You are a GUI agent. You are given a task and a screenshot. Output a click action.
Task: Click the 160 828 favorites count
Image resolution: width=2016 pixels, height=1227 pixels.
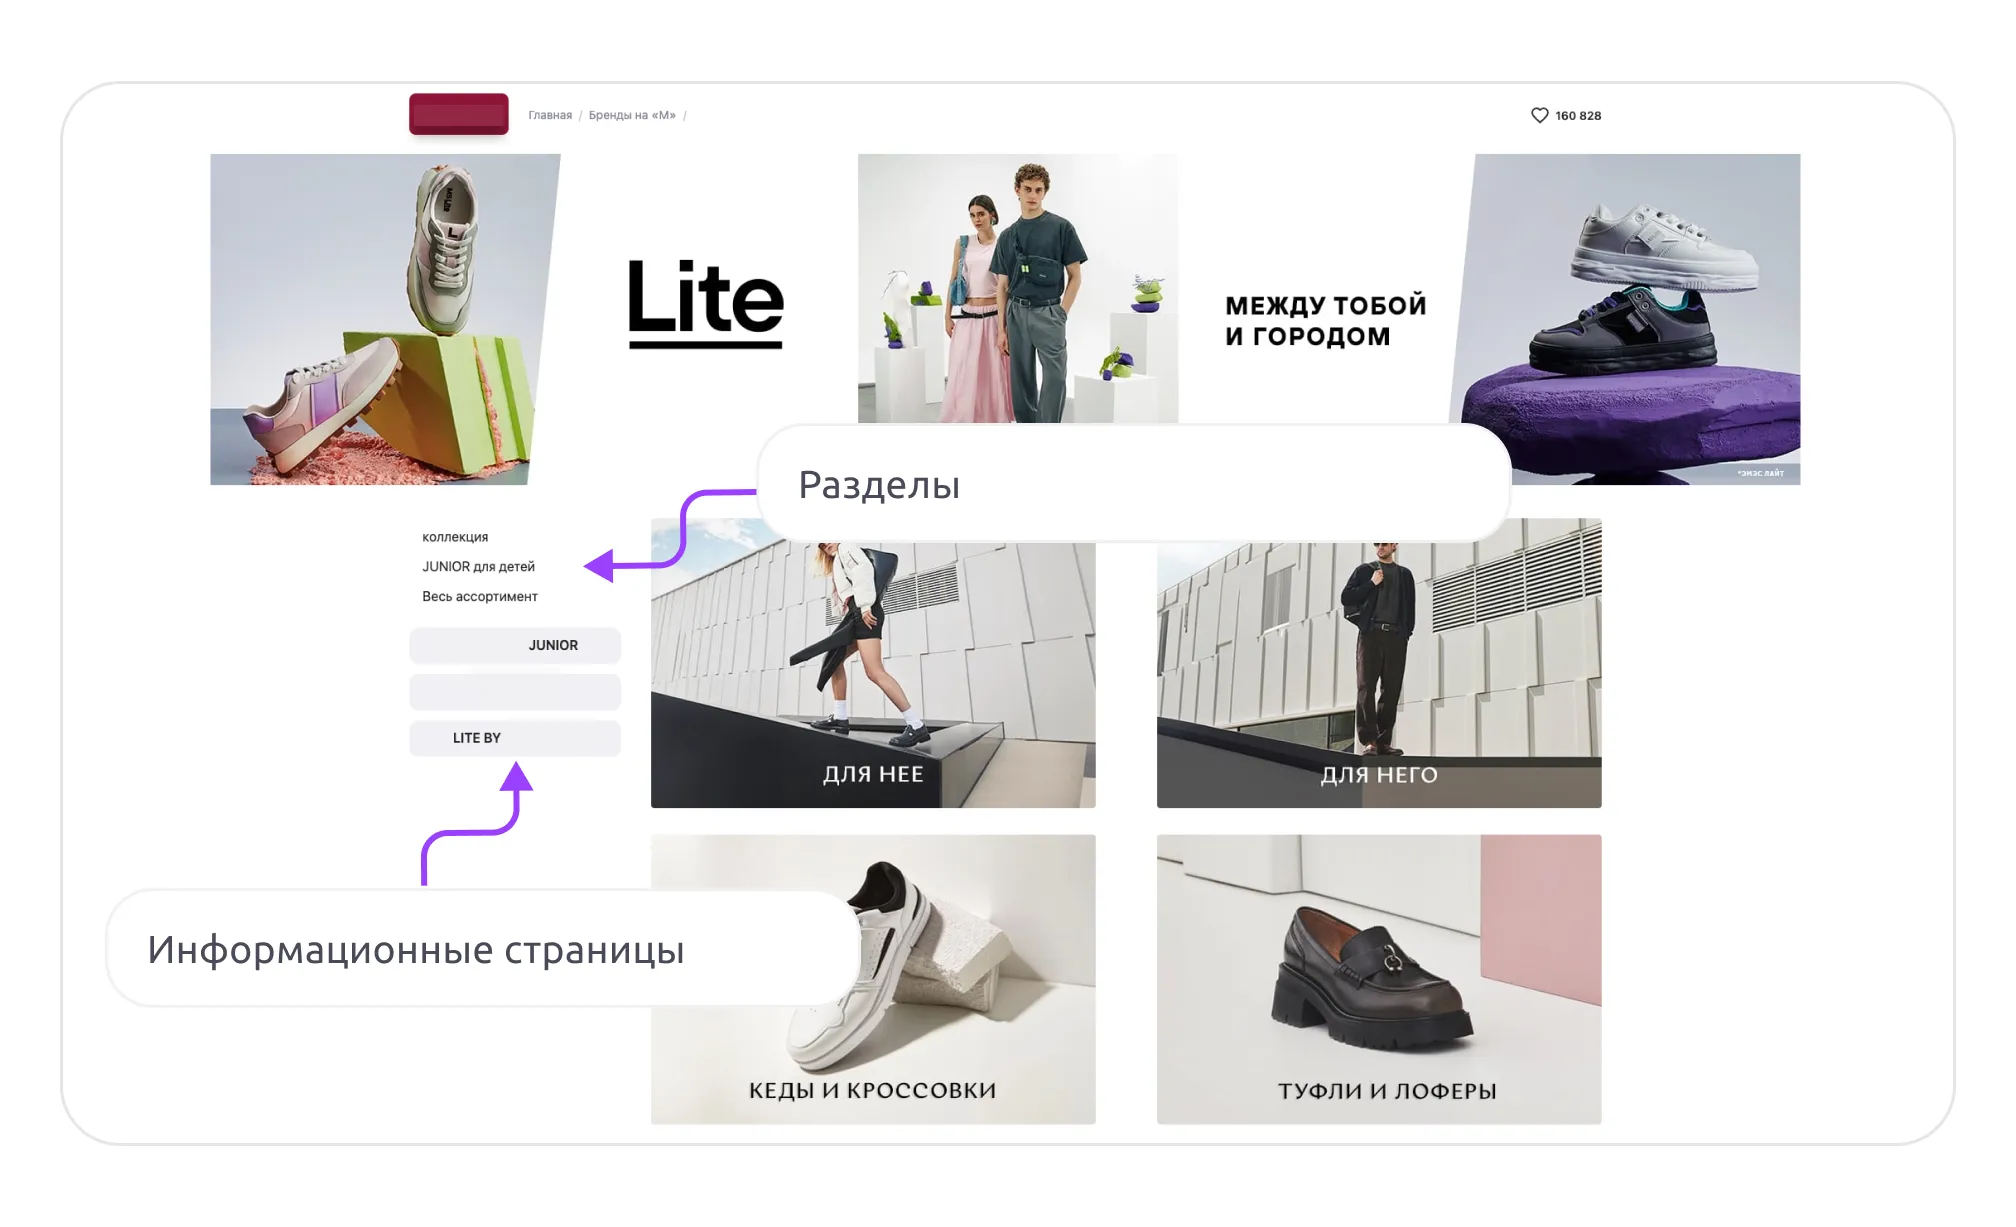tap(1578, 115)
